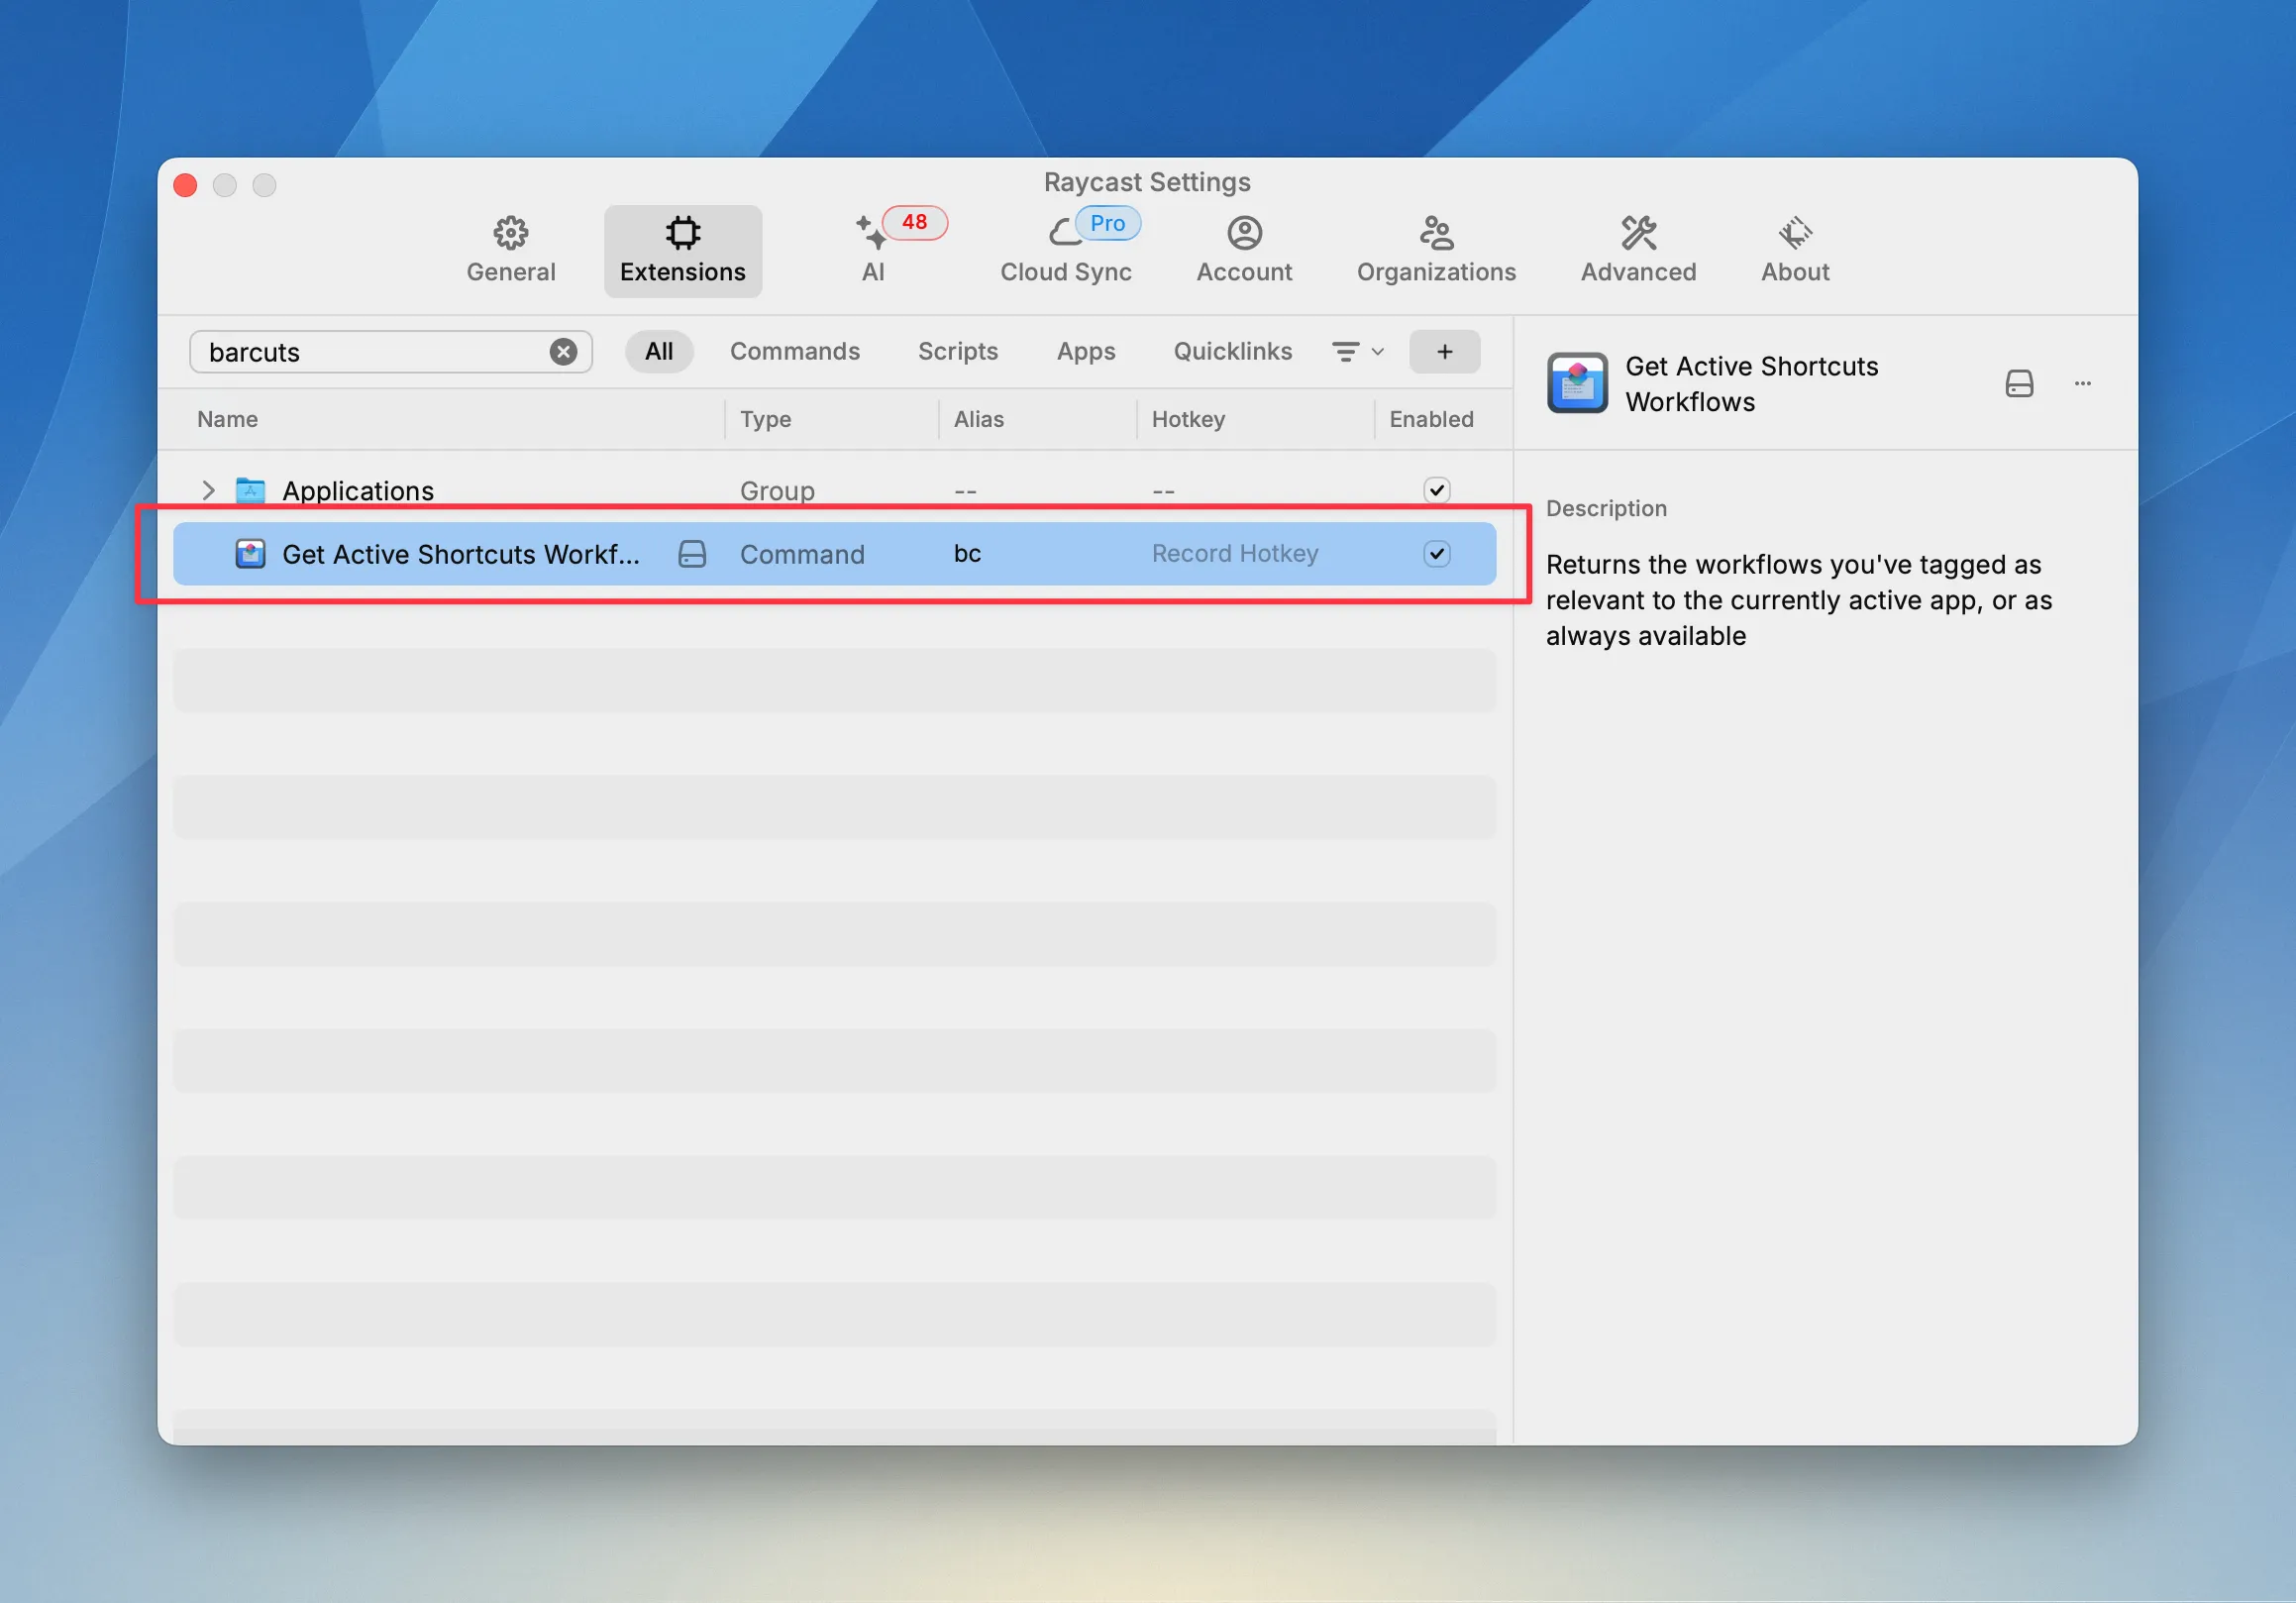Filter list by Quicklinks
This screenshot has height=1603, width=2296.
[1232, 351]
